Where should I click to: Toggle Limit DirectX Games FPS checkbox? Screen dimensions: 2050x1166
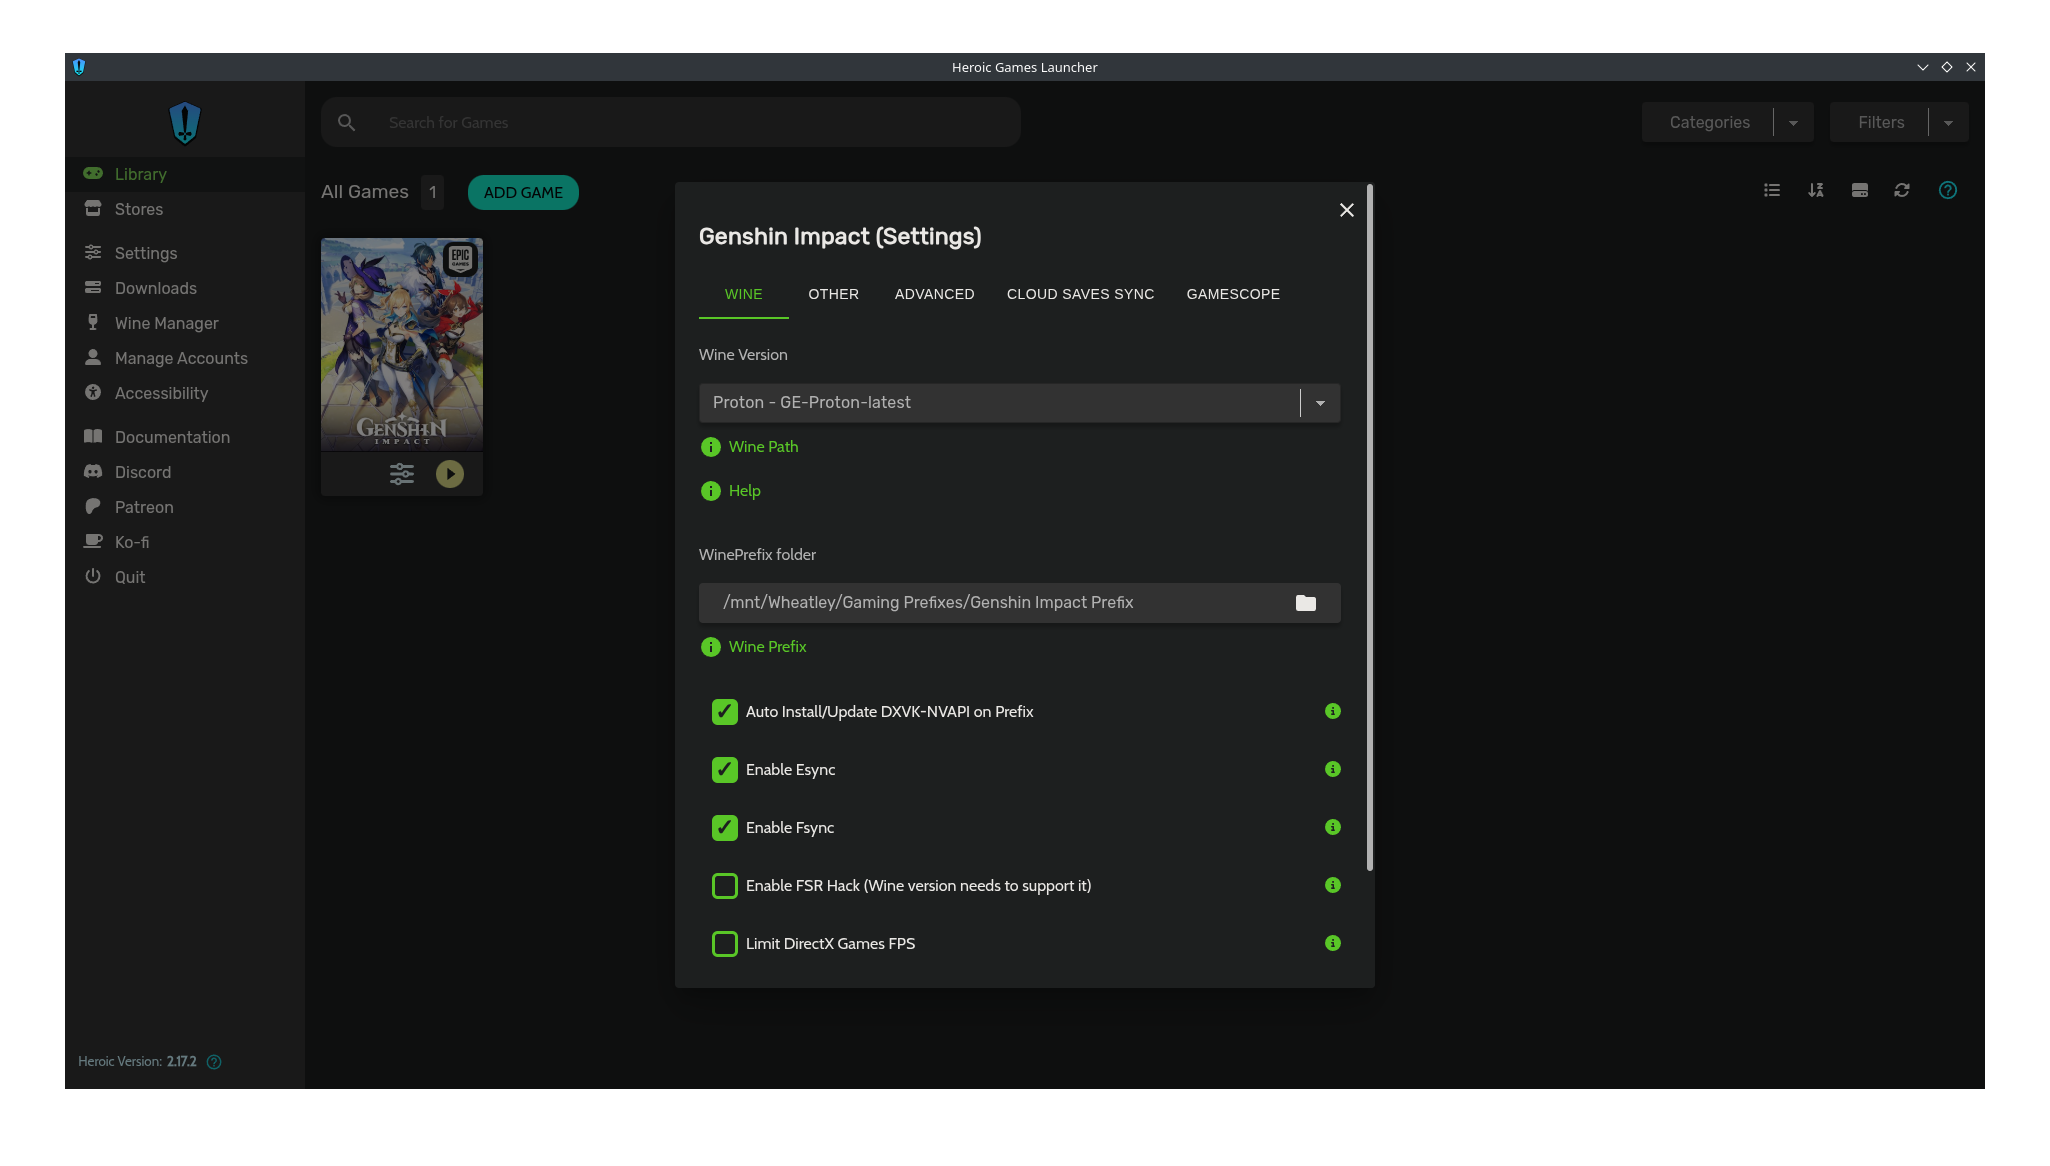(724, 944)
